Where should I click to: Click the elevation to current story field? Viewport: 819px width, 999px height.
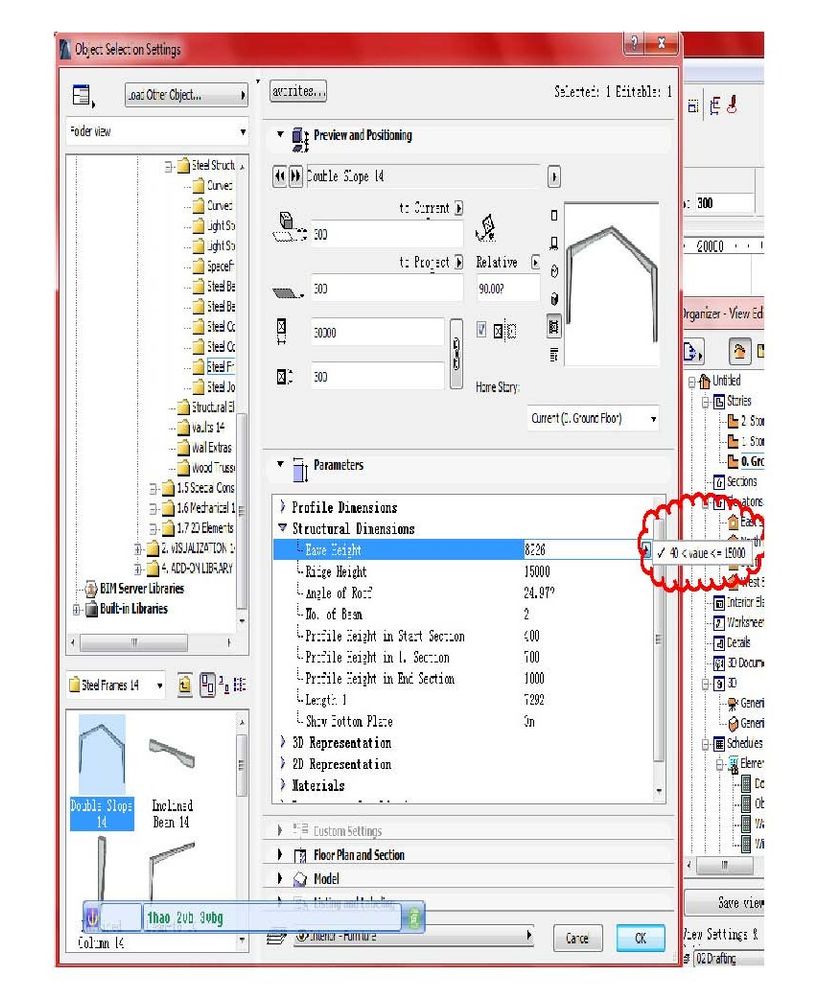coord(388,235)
